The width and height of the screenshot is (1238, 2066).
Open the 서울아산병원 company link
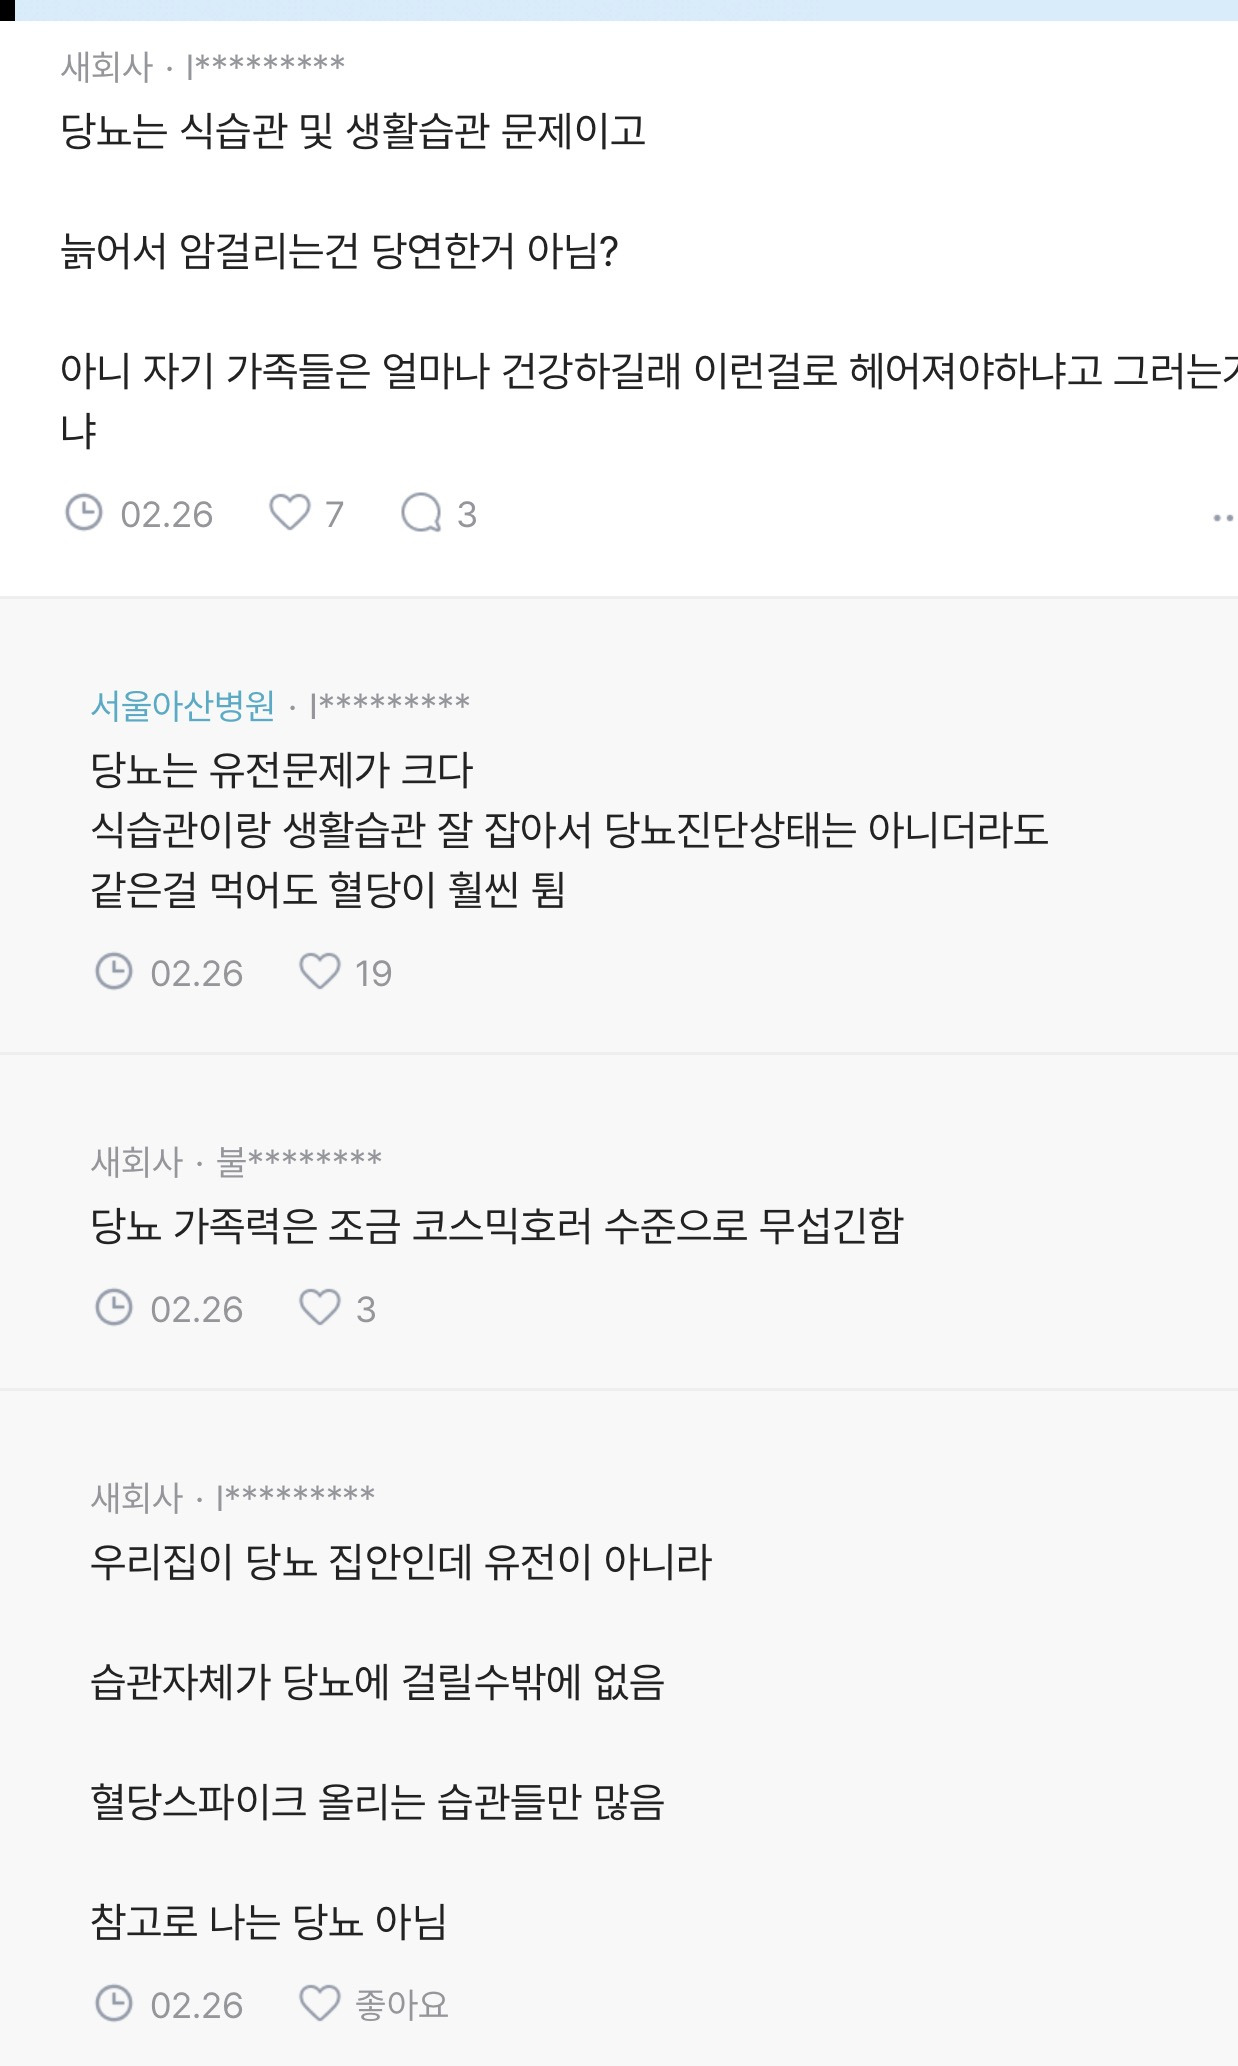183,706
